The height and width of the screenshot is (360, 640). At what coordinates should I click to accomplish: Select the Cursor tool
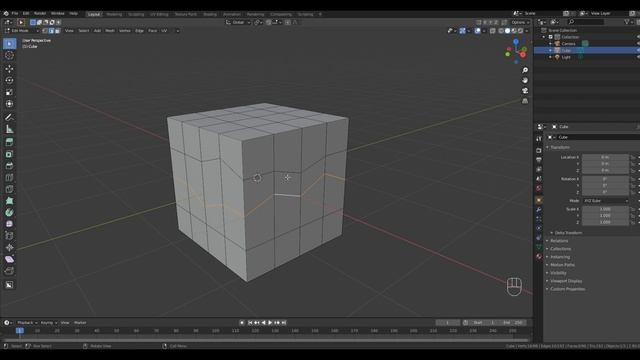click(x=9, y=56)
